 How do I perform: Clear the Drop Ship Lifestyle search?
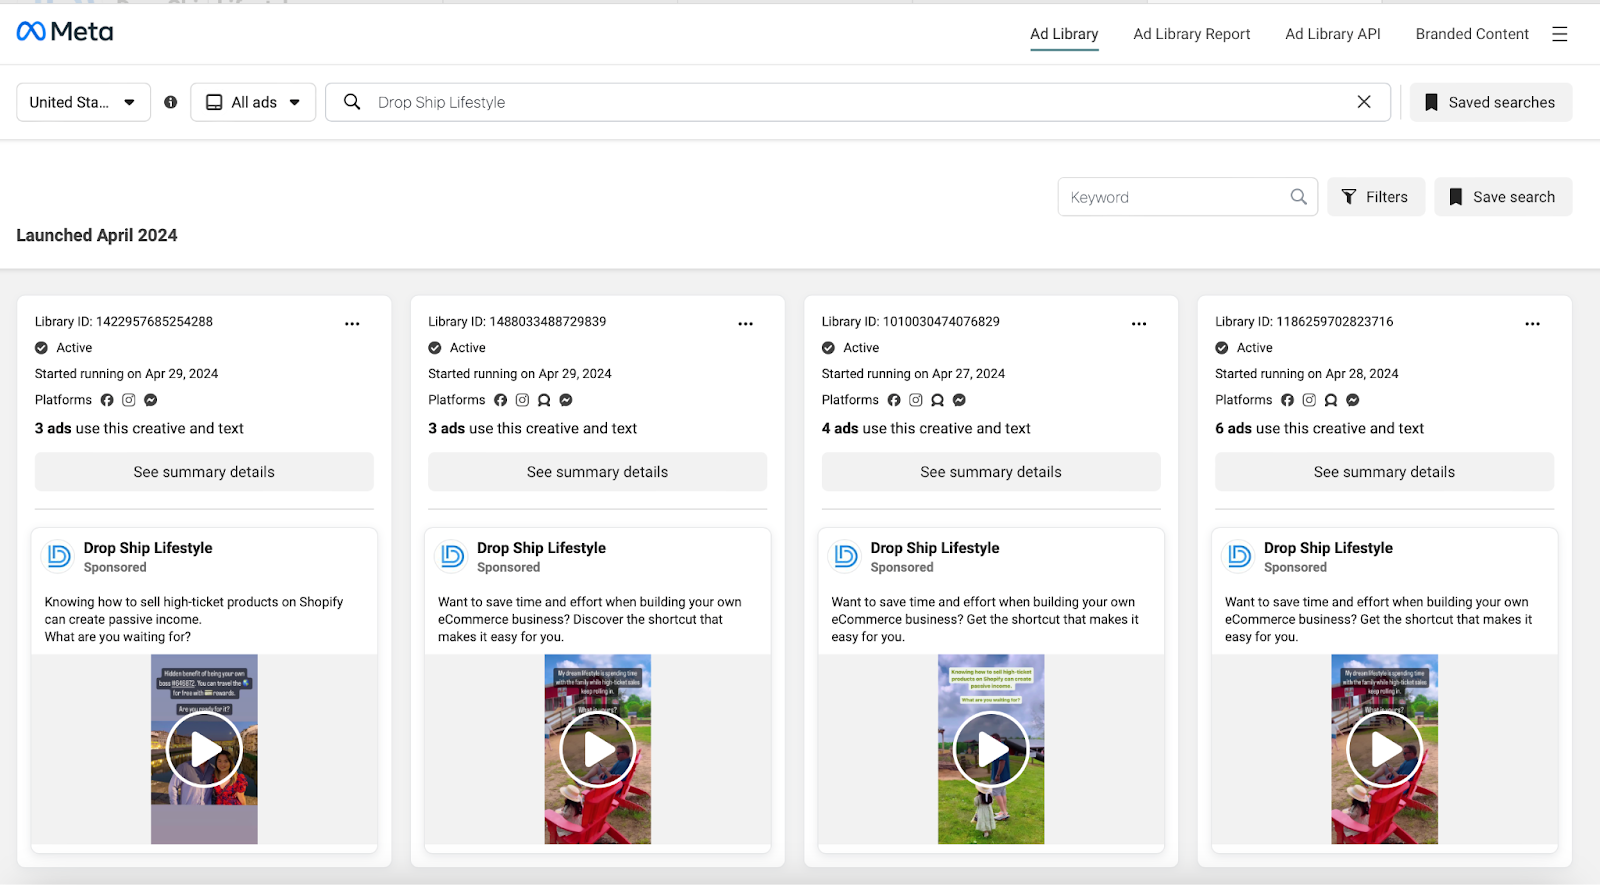(1364, 102)
